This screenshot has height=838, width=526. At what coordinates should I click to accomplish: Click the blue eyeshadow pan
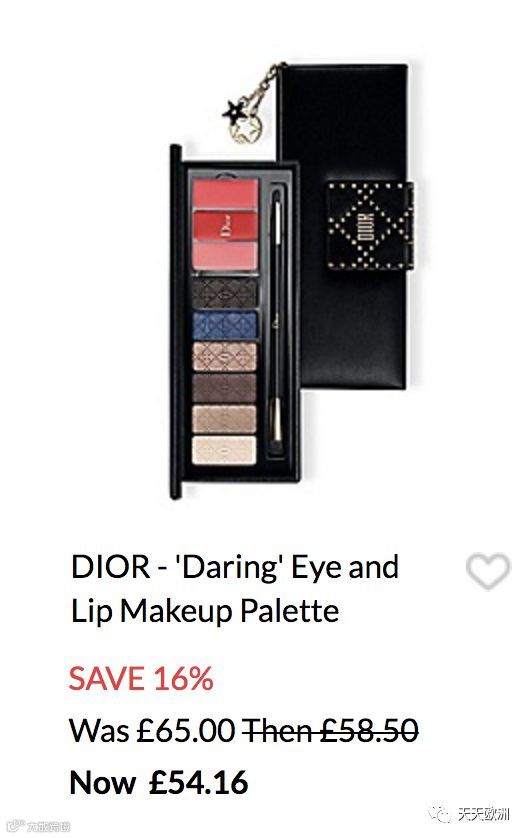point(225,325)
